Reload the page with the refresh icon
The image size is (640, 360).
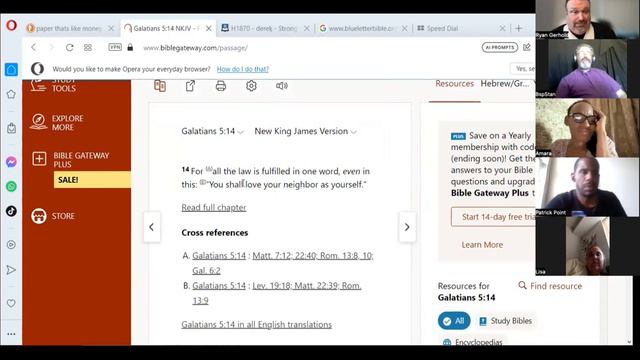(69, 47)
